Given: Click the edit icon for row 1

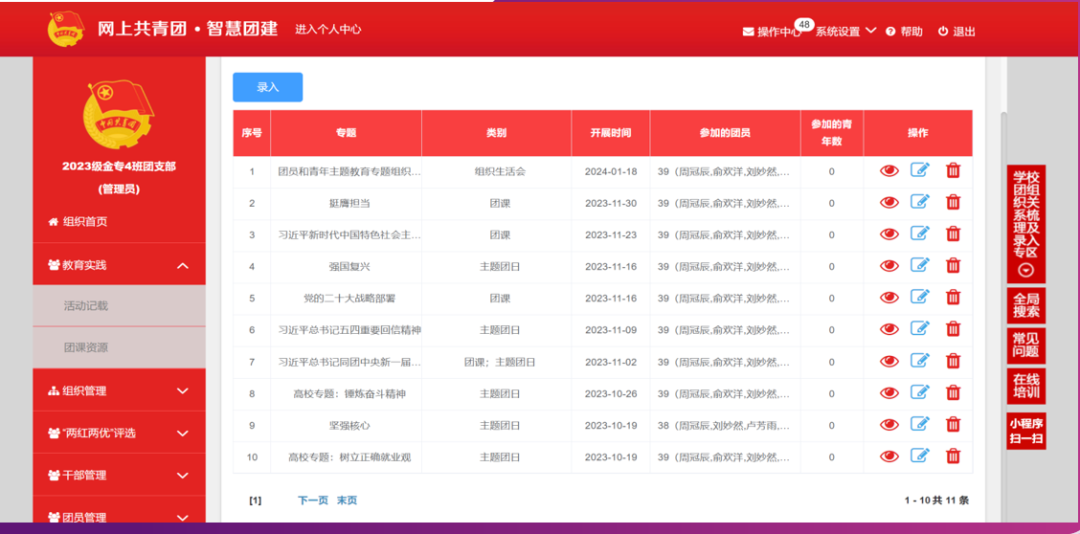Looking at the screenshot, I should [920, 171].
